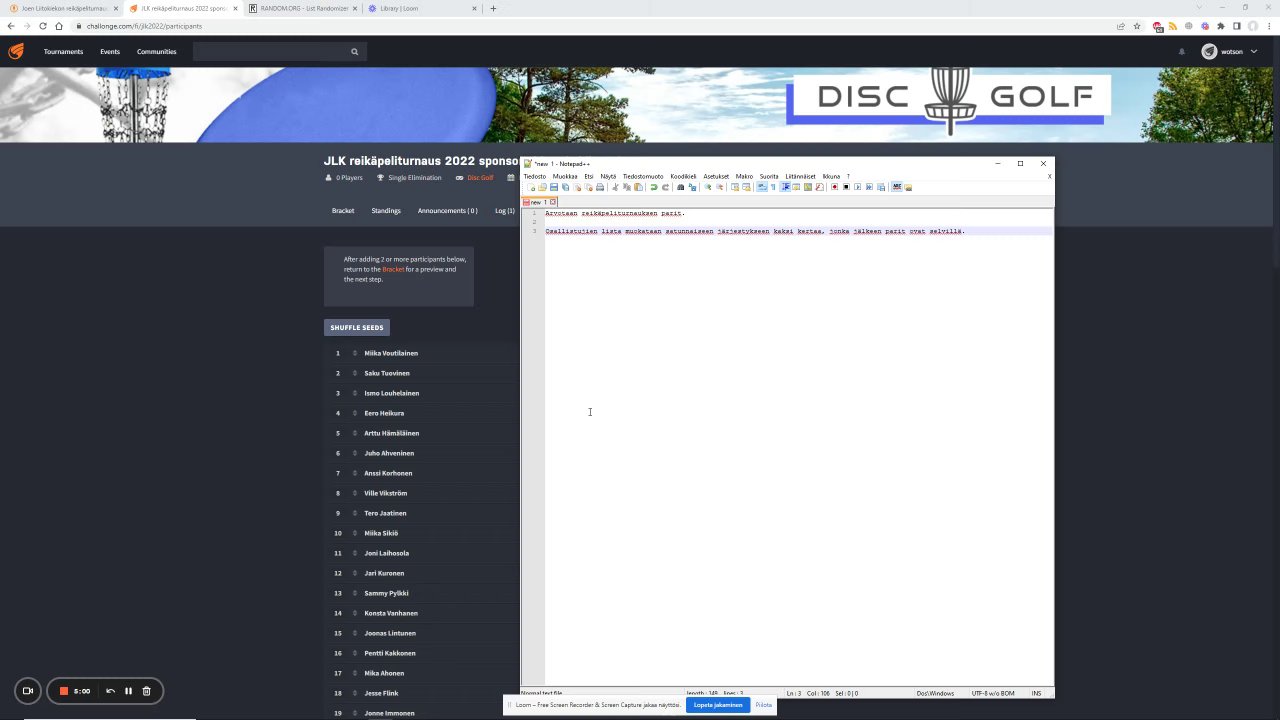Click the Notepad++ Redo arrow icon
This screenshot has width=1280, height=720.
665,187
